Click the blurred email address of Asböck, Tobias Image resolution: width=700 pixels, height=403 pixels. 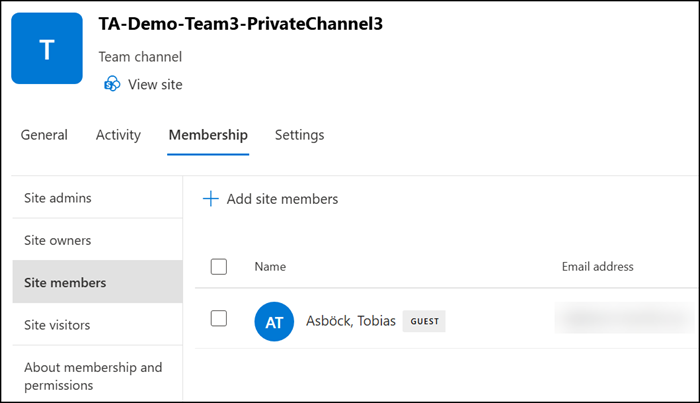pyautogui.click(x=625, y=318)
